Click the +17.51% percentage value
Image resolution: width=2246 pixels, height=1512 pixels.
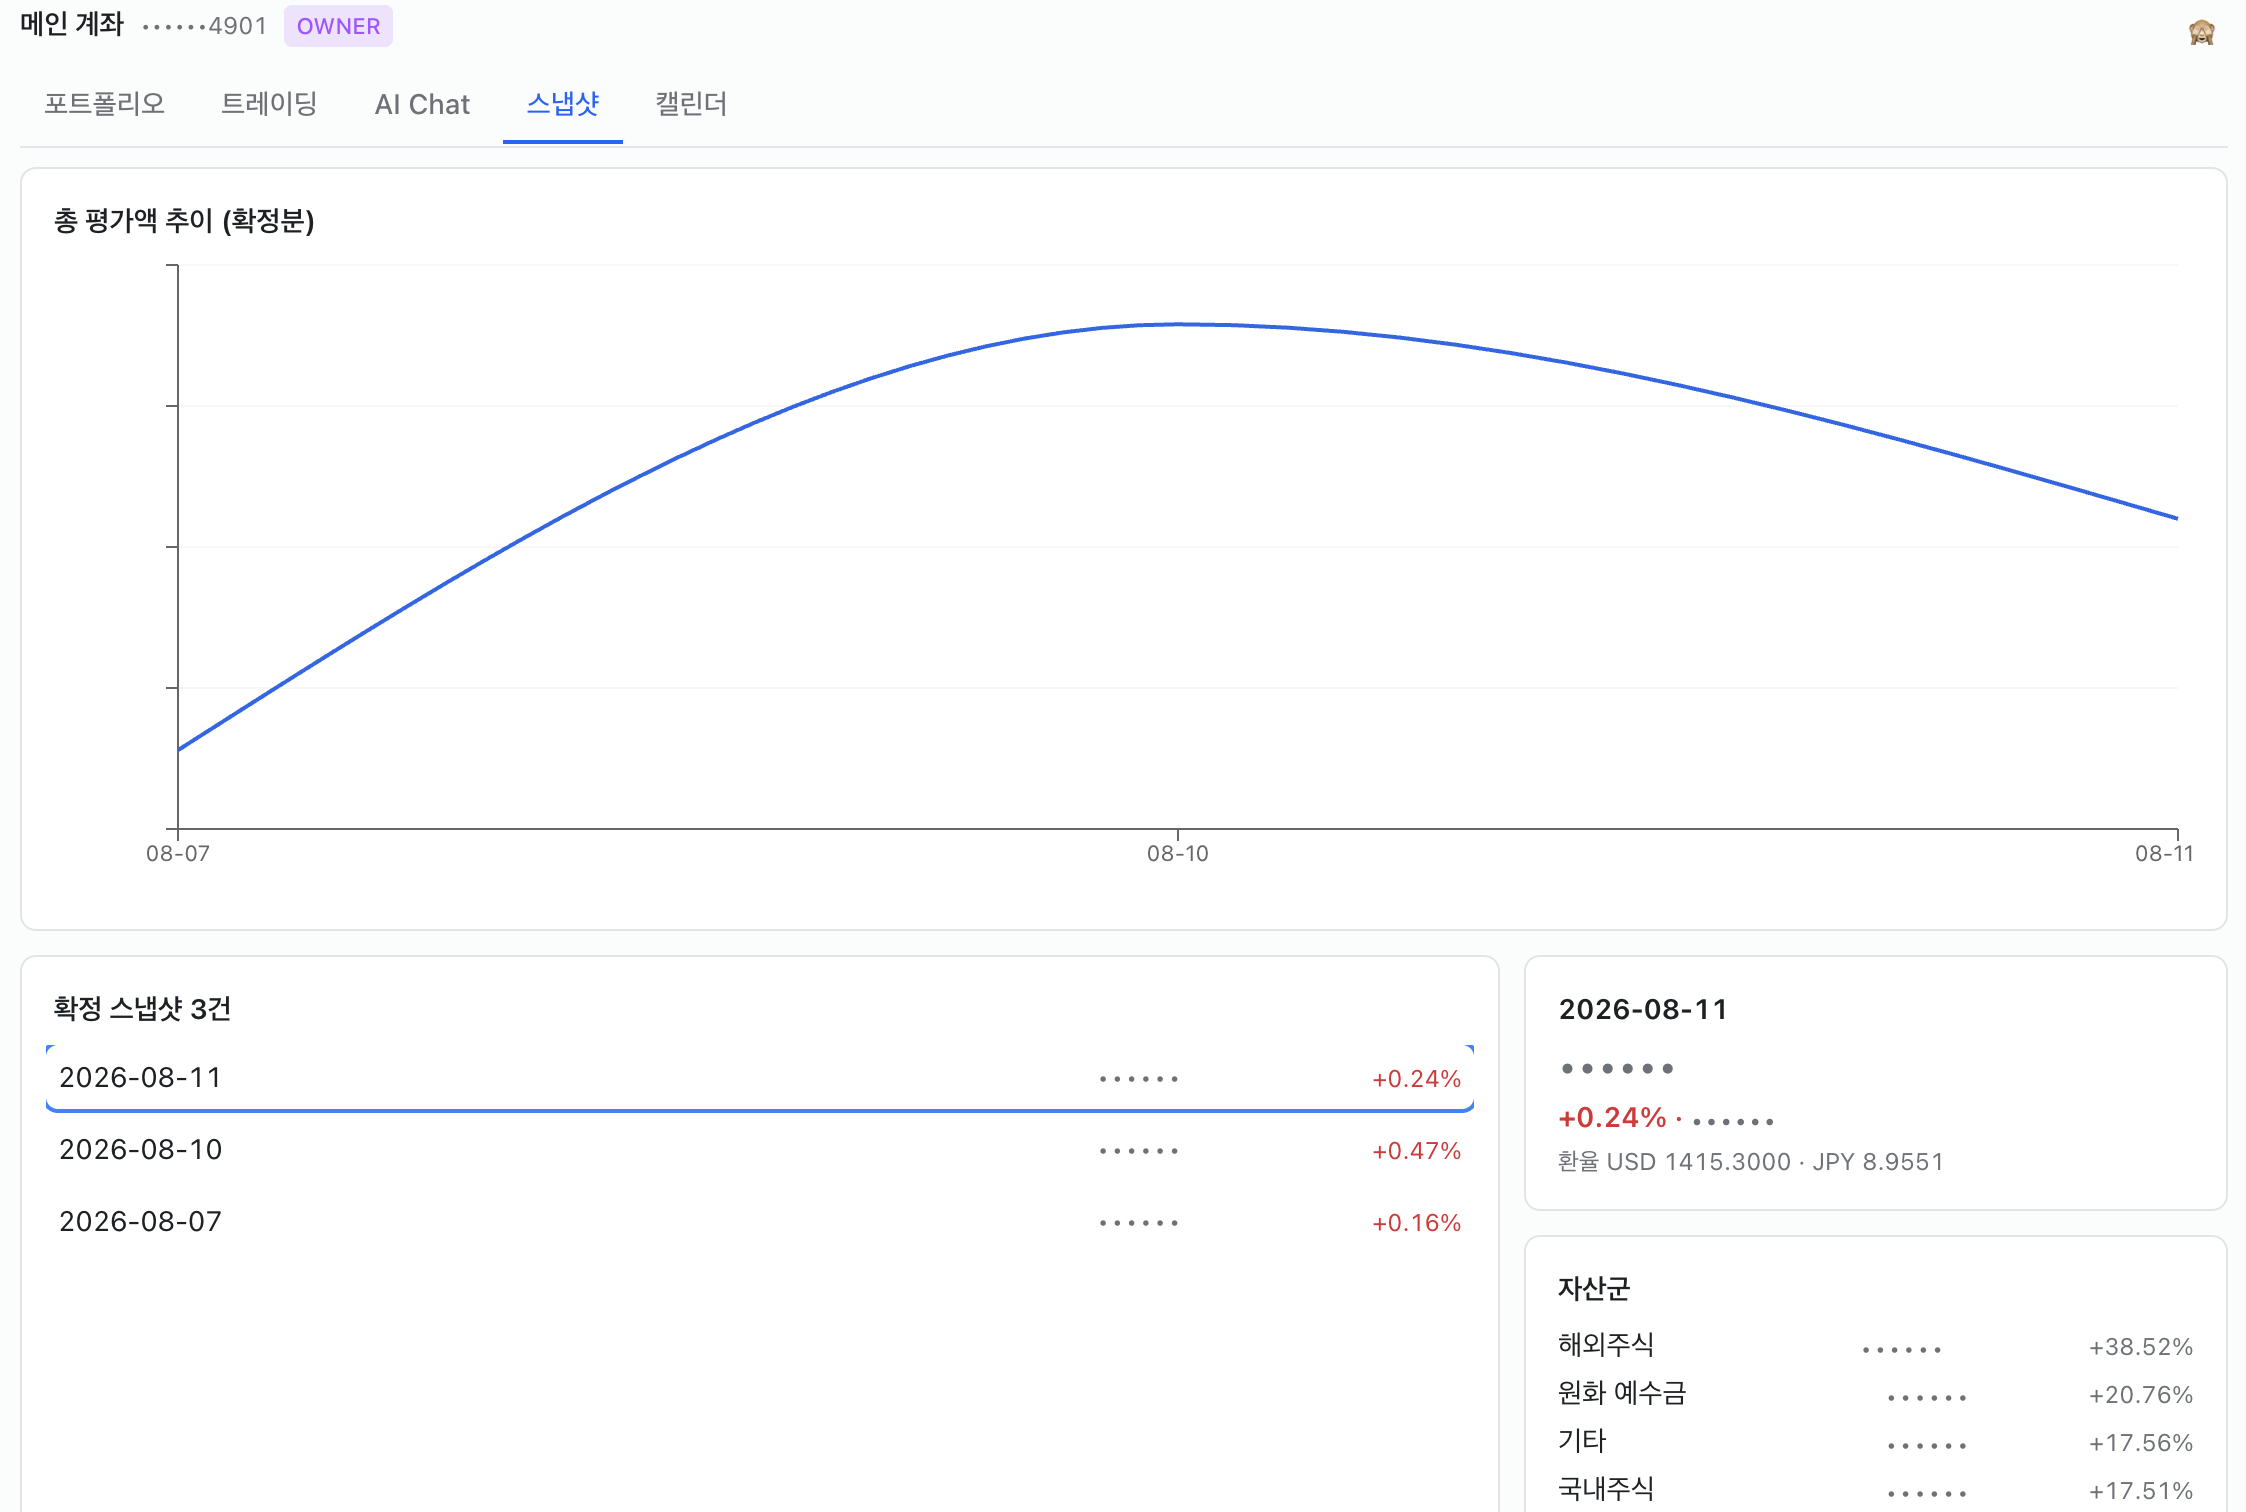[2140, 1491]
